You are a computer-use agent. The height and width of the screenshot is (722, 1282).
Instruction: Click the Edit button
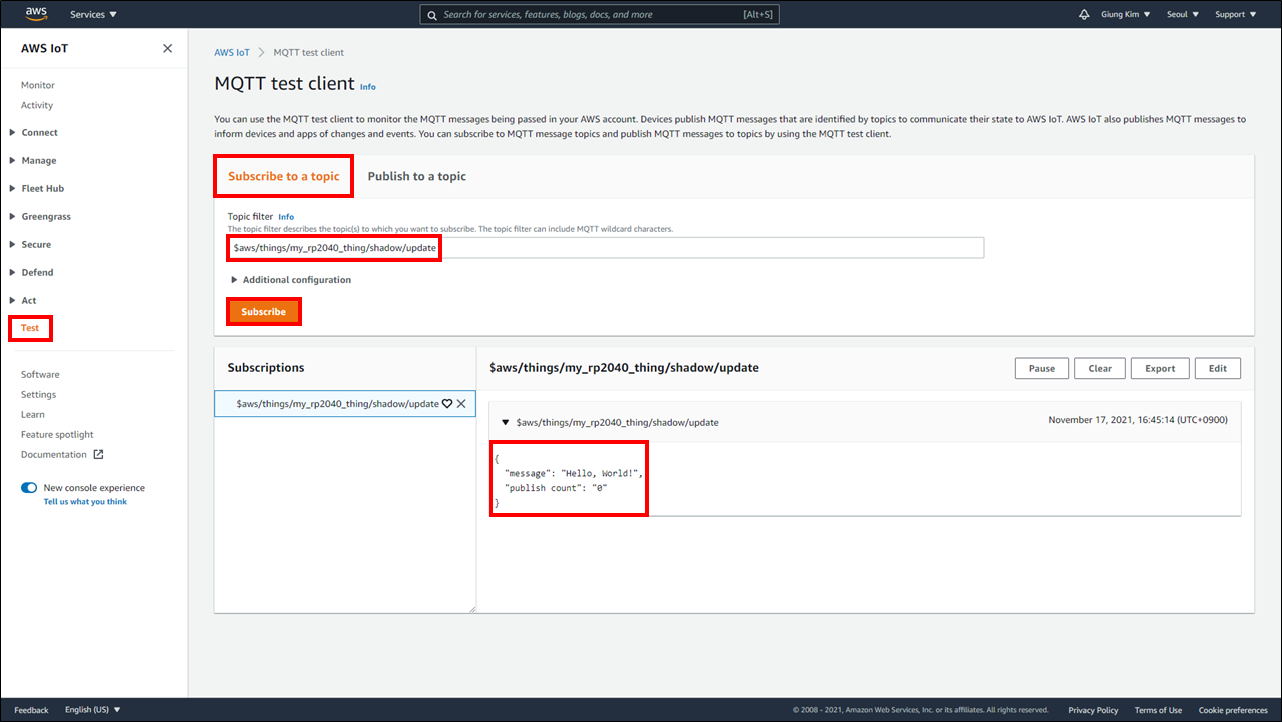(x=1218, y=368)
